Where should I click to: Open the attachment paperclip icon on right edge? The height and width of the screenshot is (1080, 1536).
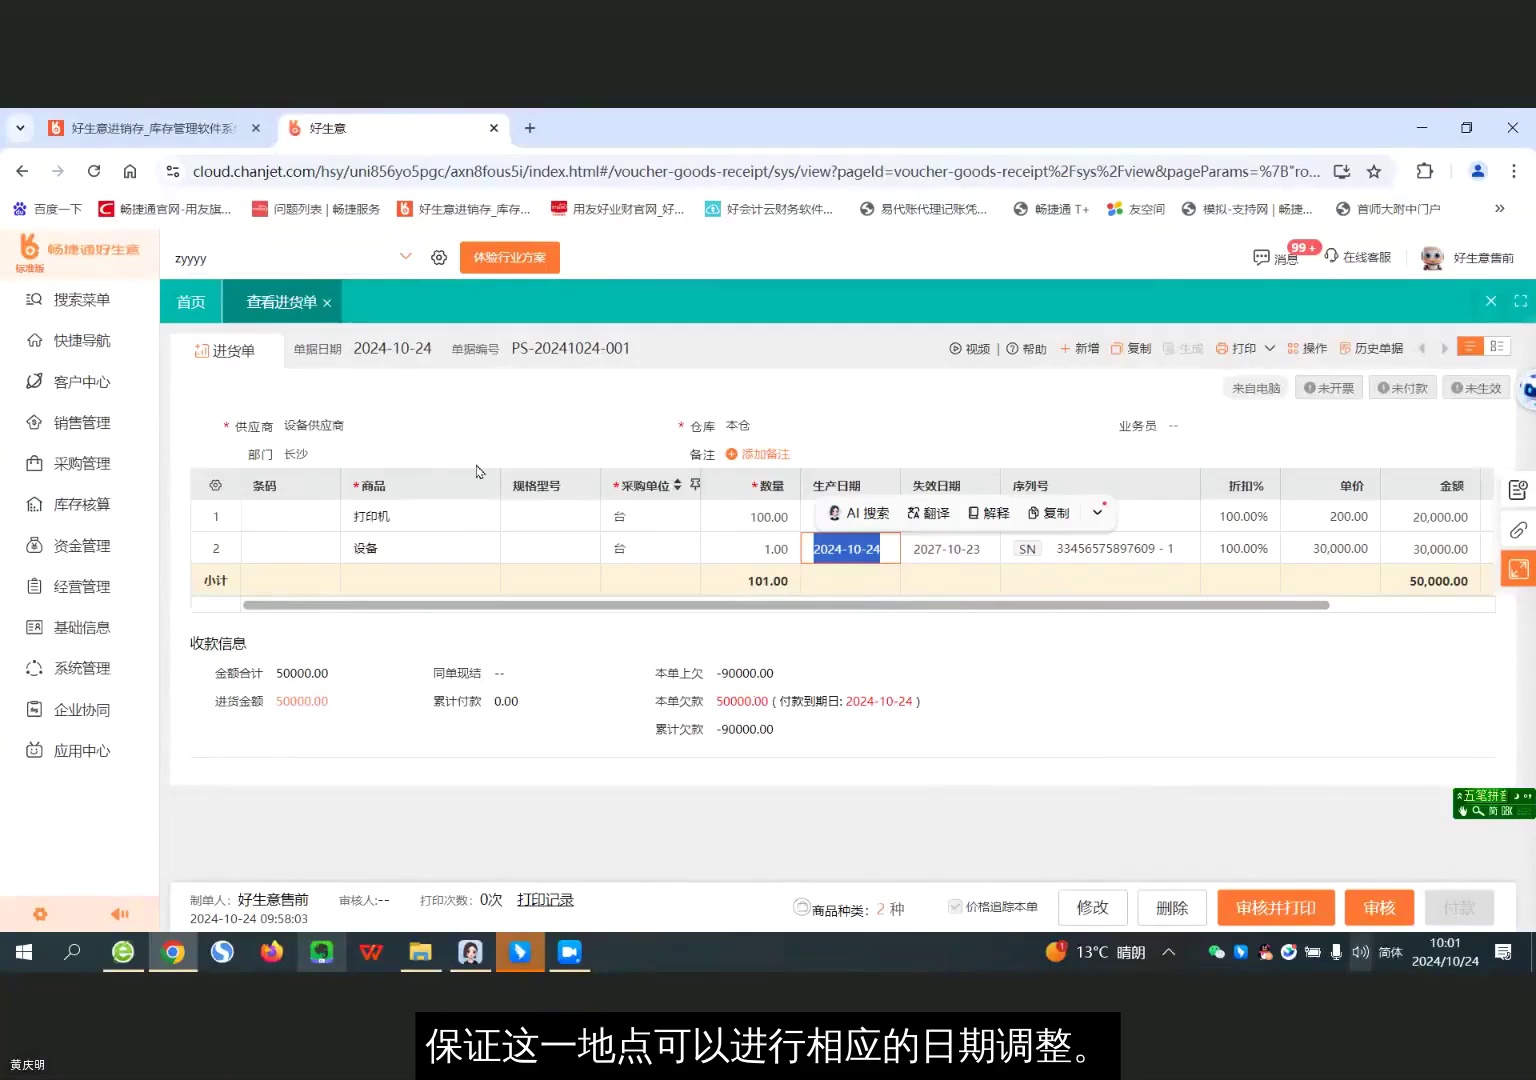pyautogui.click(x=1518, y=530)
